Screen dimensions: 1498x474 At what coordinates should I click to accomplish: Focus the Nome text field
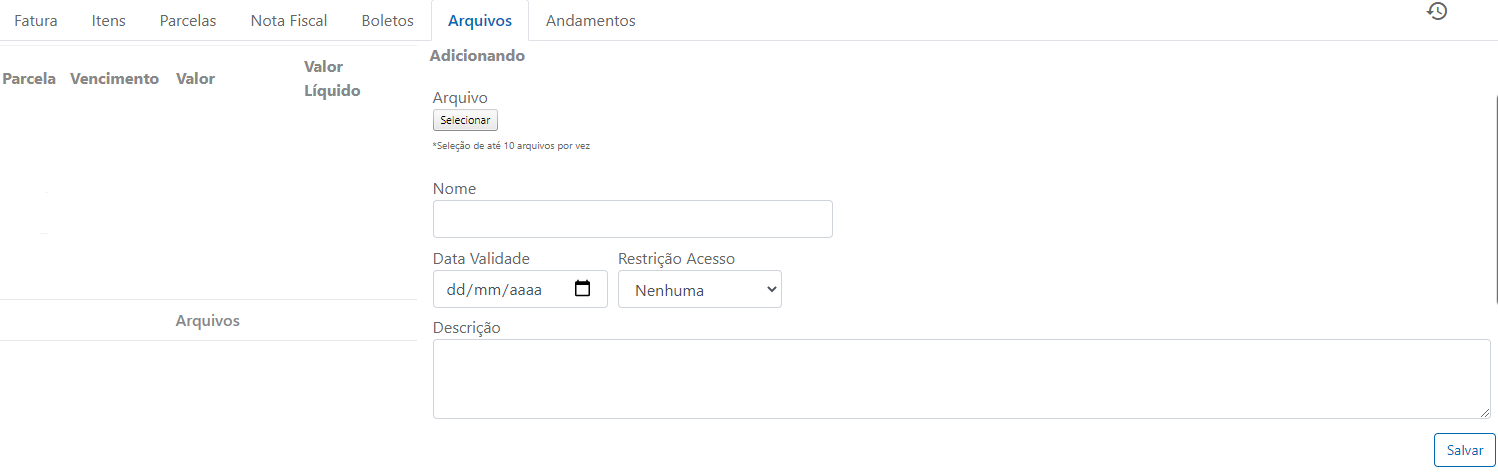633,219
